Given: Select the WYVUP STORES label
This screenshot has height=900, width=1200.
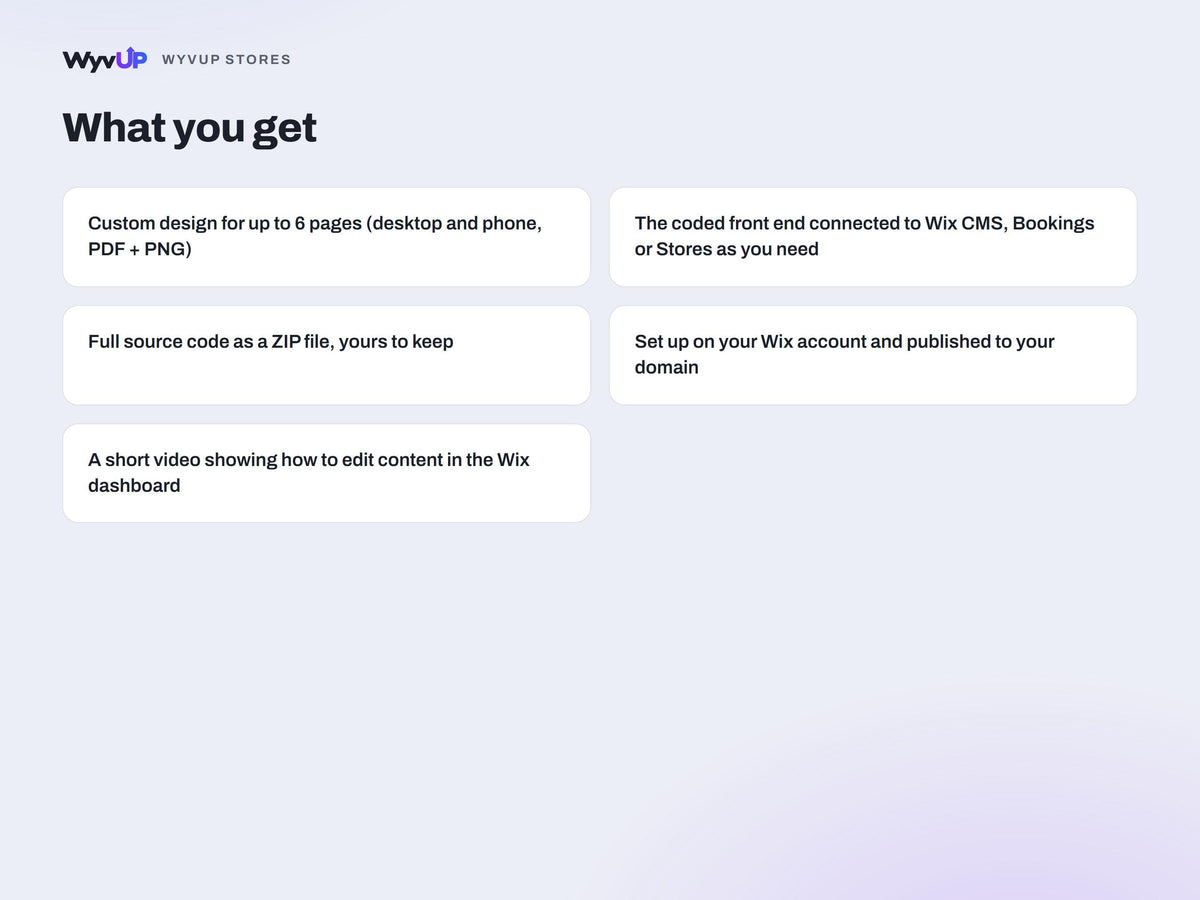Looking at the screenshot, I should (226, 60).
